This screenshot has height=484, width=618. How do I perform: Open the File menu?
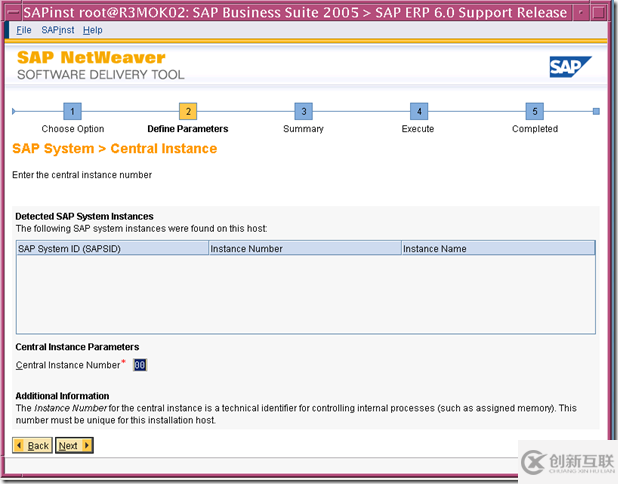pos(24,30)
